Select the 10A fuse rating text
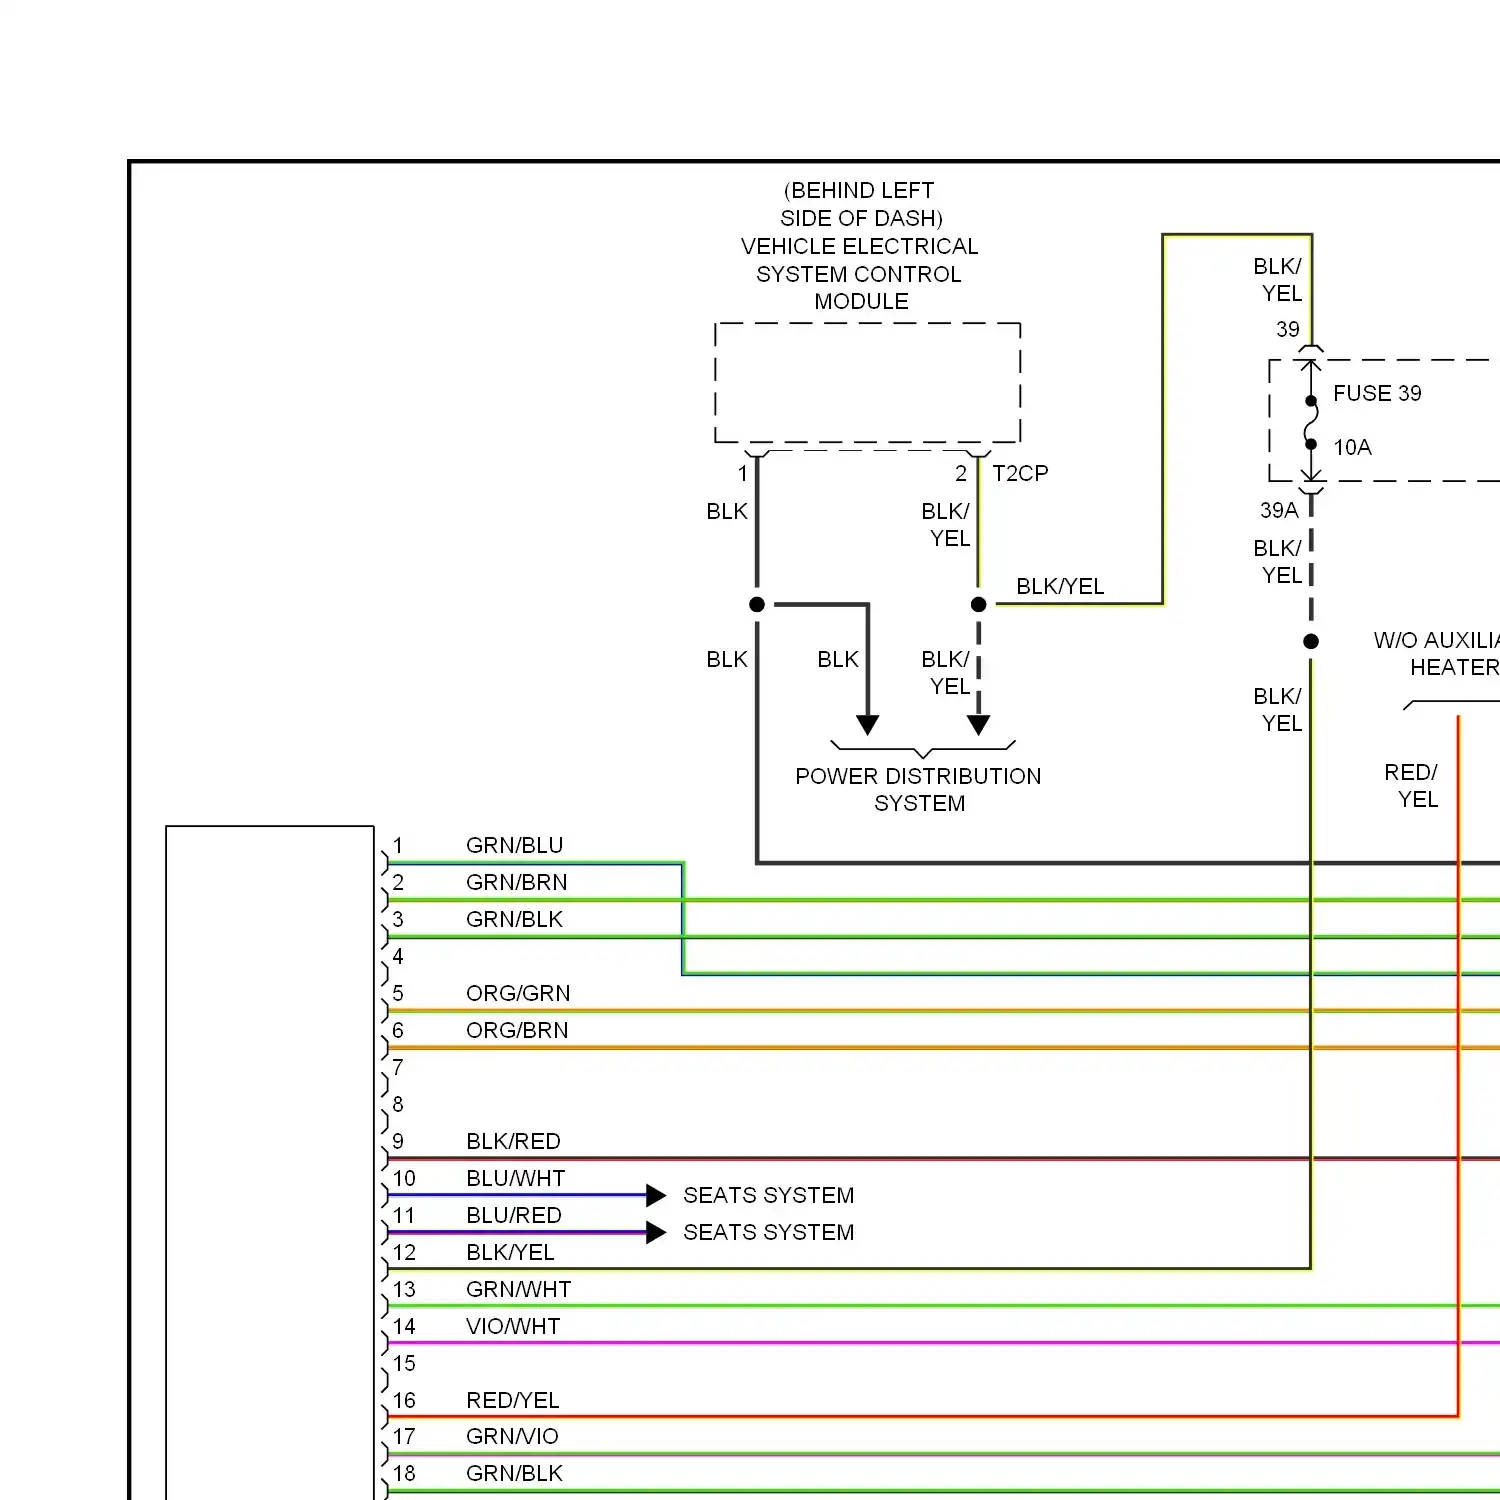Image resolution: width=1500 pixels, height=1500 pixels. 1352,447
